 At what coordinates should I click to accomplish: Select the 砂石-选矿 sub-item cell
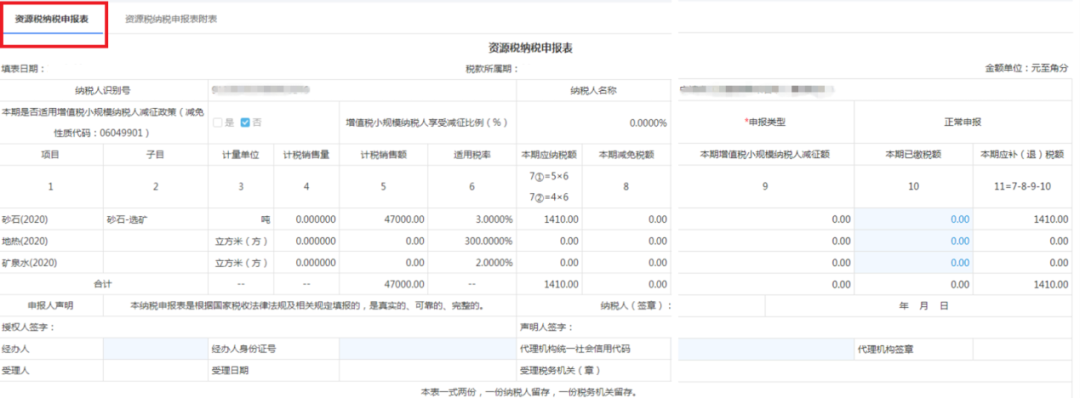(156, 220)
